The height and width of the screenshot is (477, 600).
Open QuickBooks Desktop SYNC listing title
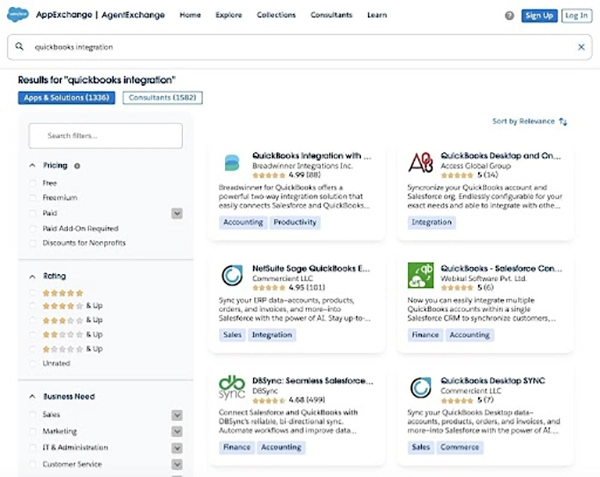coord(492,381)
